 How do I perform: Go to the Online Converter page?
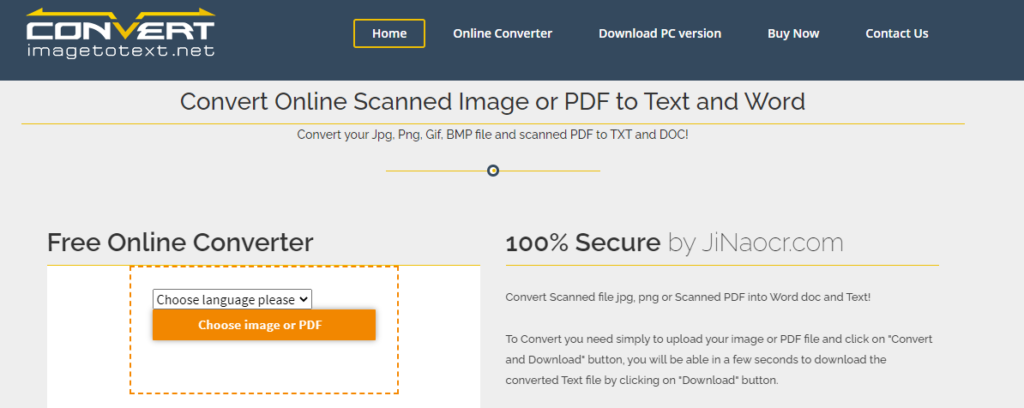point(502,33)
